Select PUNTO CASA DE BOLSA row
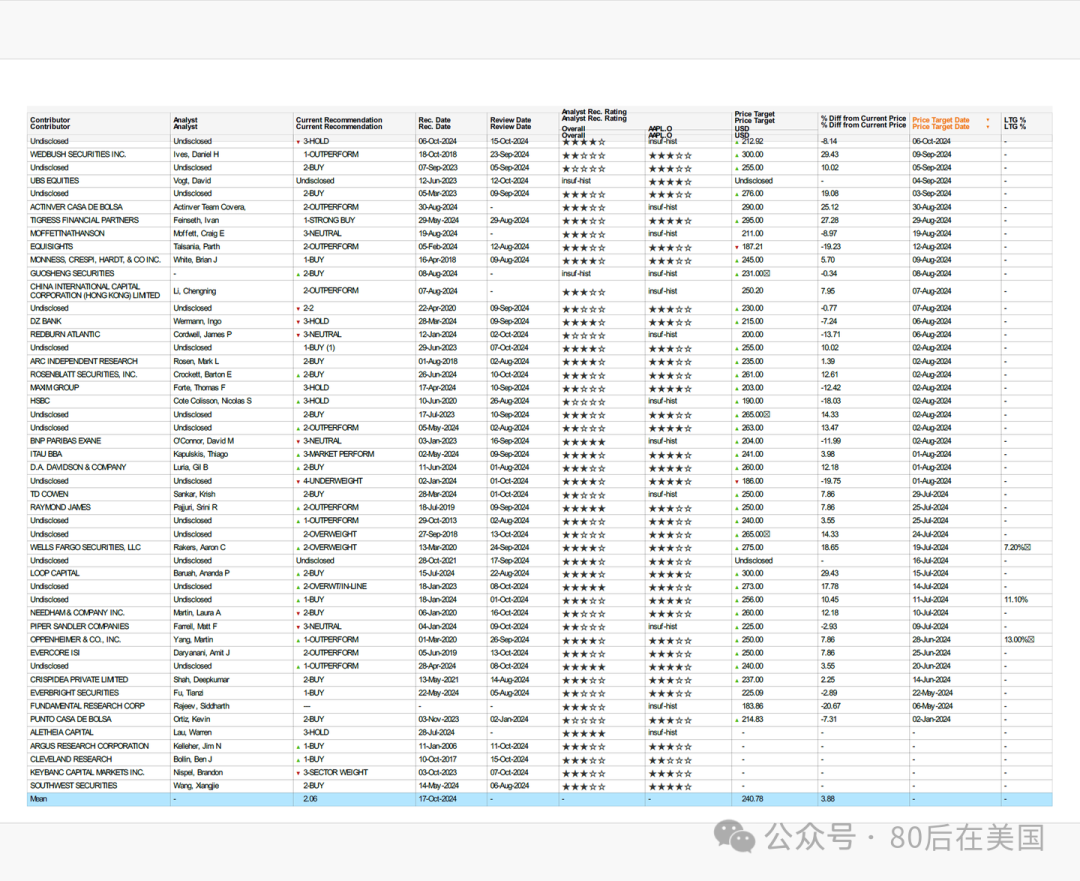The image size is (1080, 881). click(539, 719)
